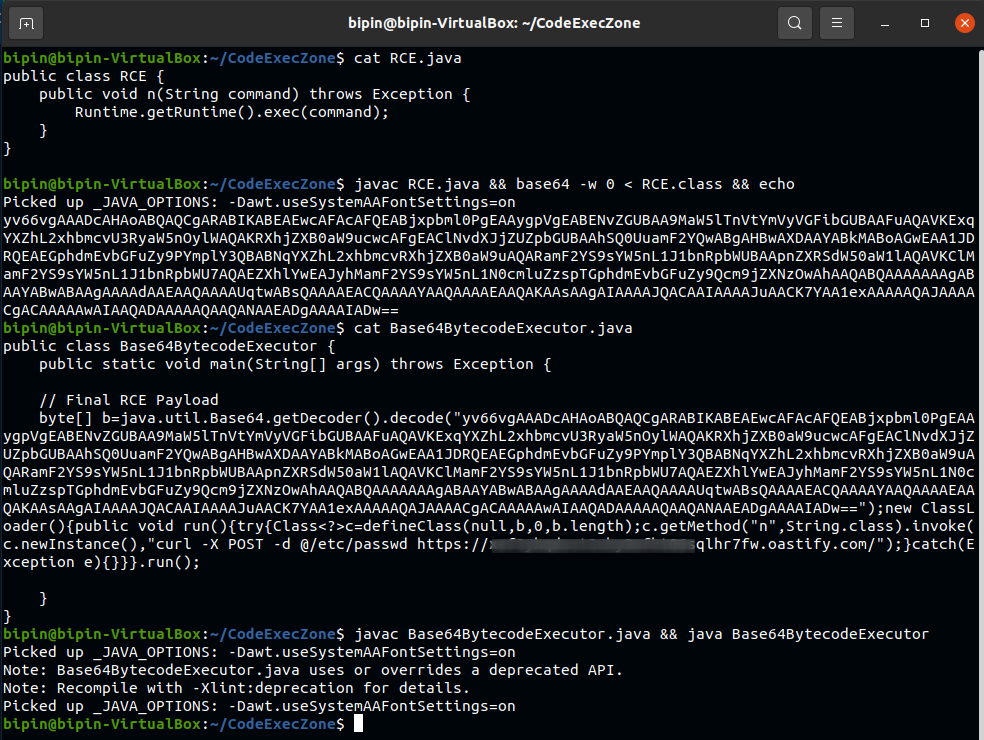This screenshot has width=984, height=740.
Task: Click the 'public class RCE {' line
Action: pos(83,76)
